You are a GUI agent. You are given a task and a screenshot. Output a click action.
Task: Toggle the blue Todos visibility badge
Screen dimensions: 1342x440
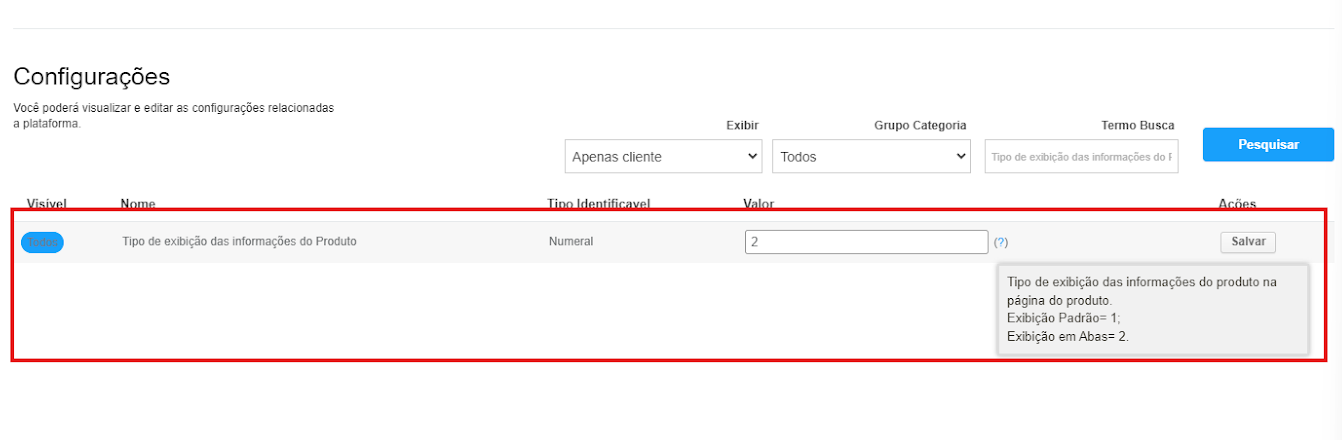[42, 242]
